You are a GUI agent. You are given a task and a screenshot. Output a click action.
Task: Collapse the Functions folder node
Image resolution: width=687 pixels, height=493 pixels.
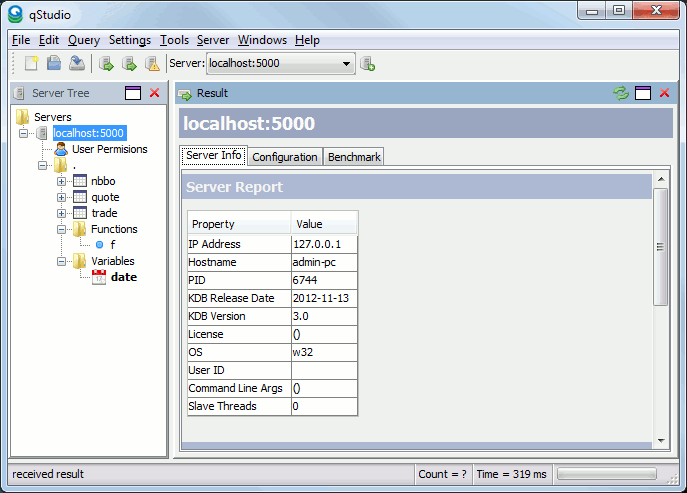click(61, 229)
